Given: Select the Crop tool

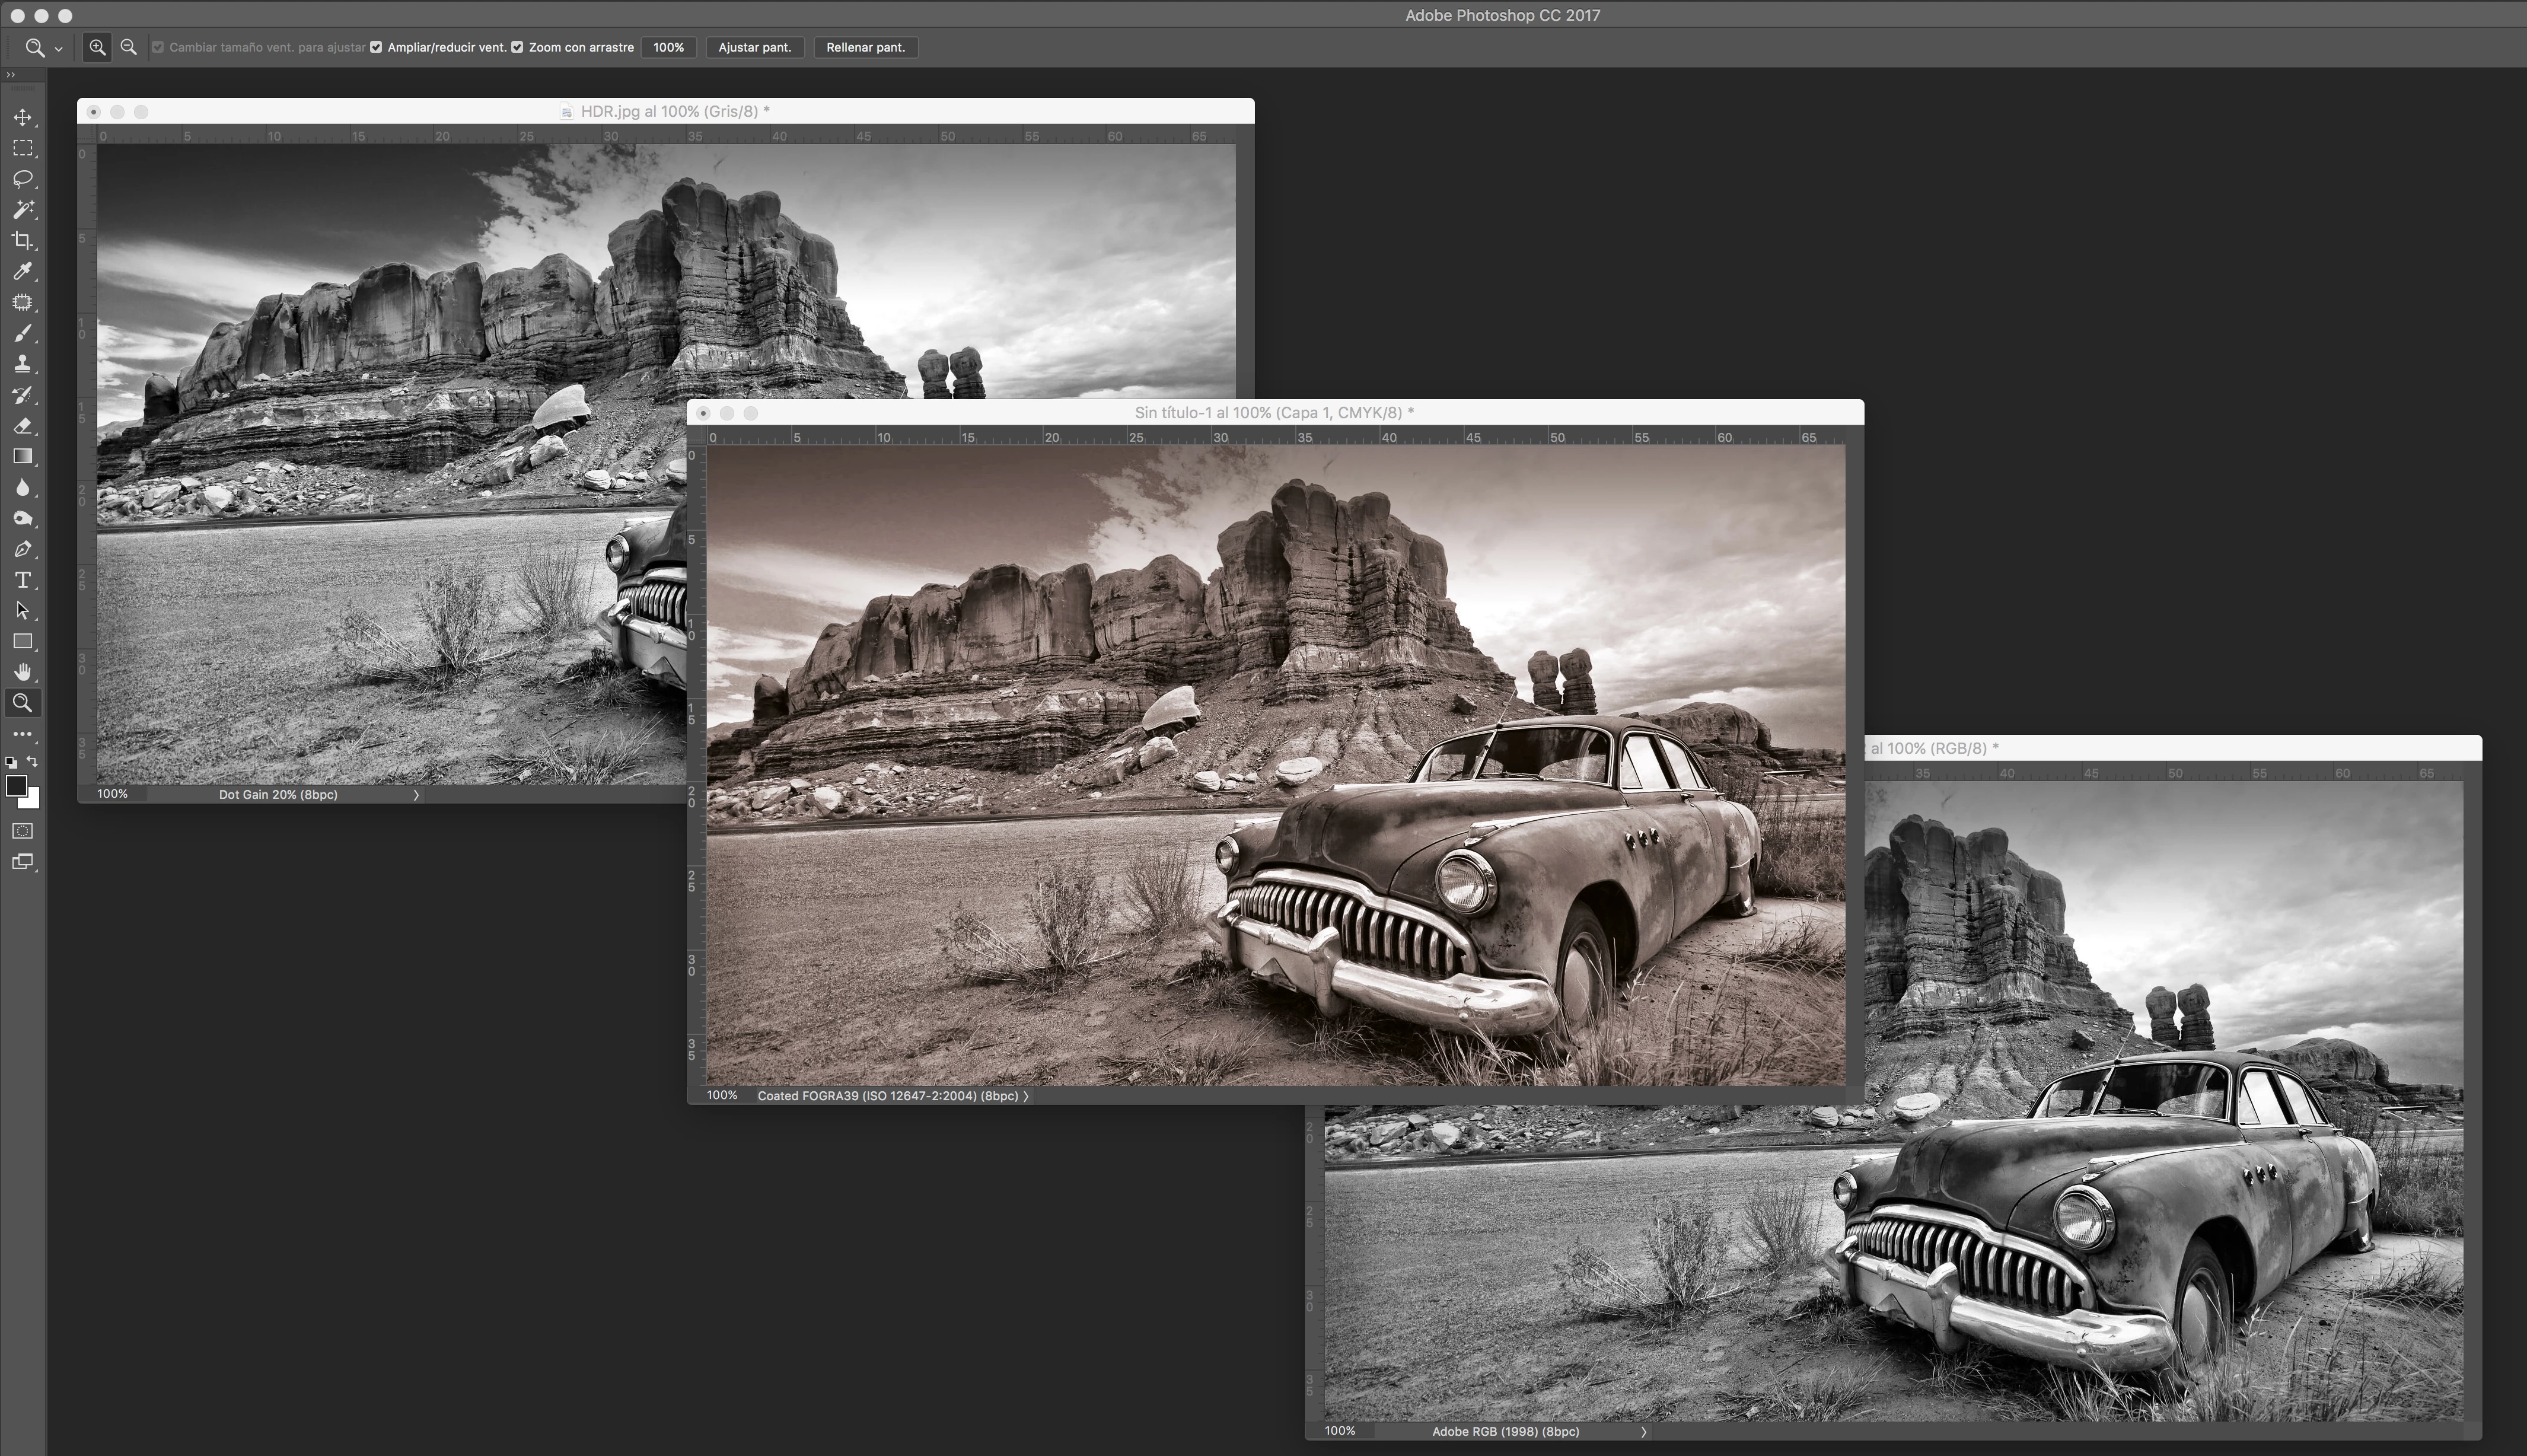Looking at the screenshot, I should point(22,241).
